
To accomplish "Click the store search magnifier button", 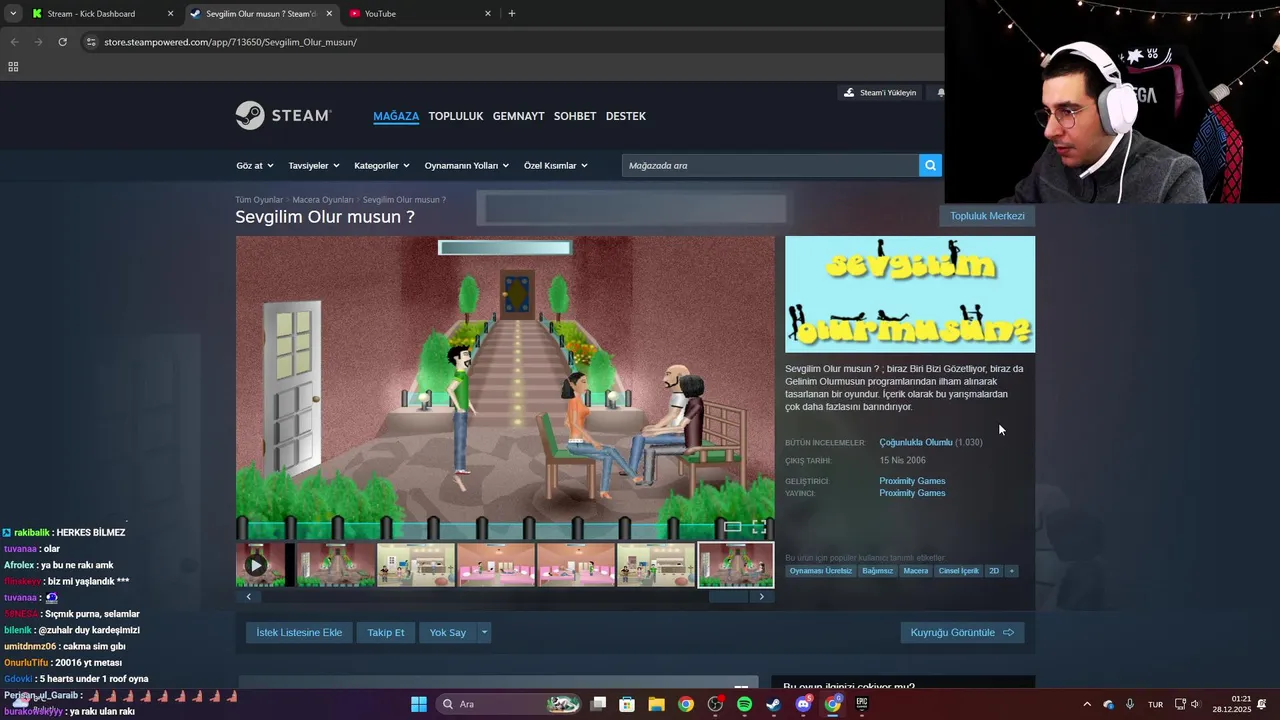I will (x=930, y=166).
